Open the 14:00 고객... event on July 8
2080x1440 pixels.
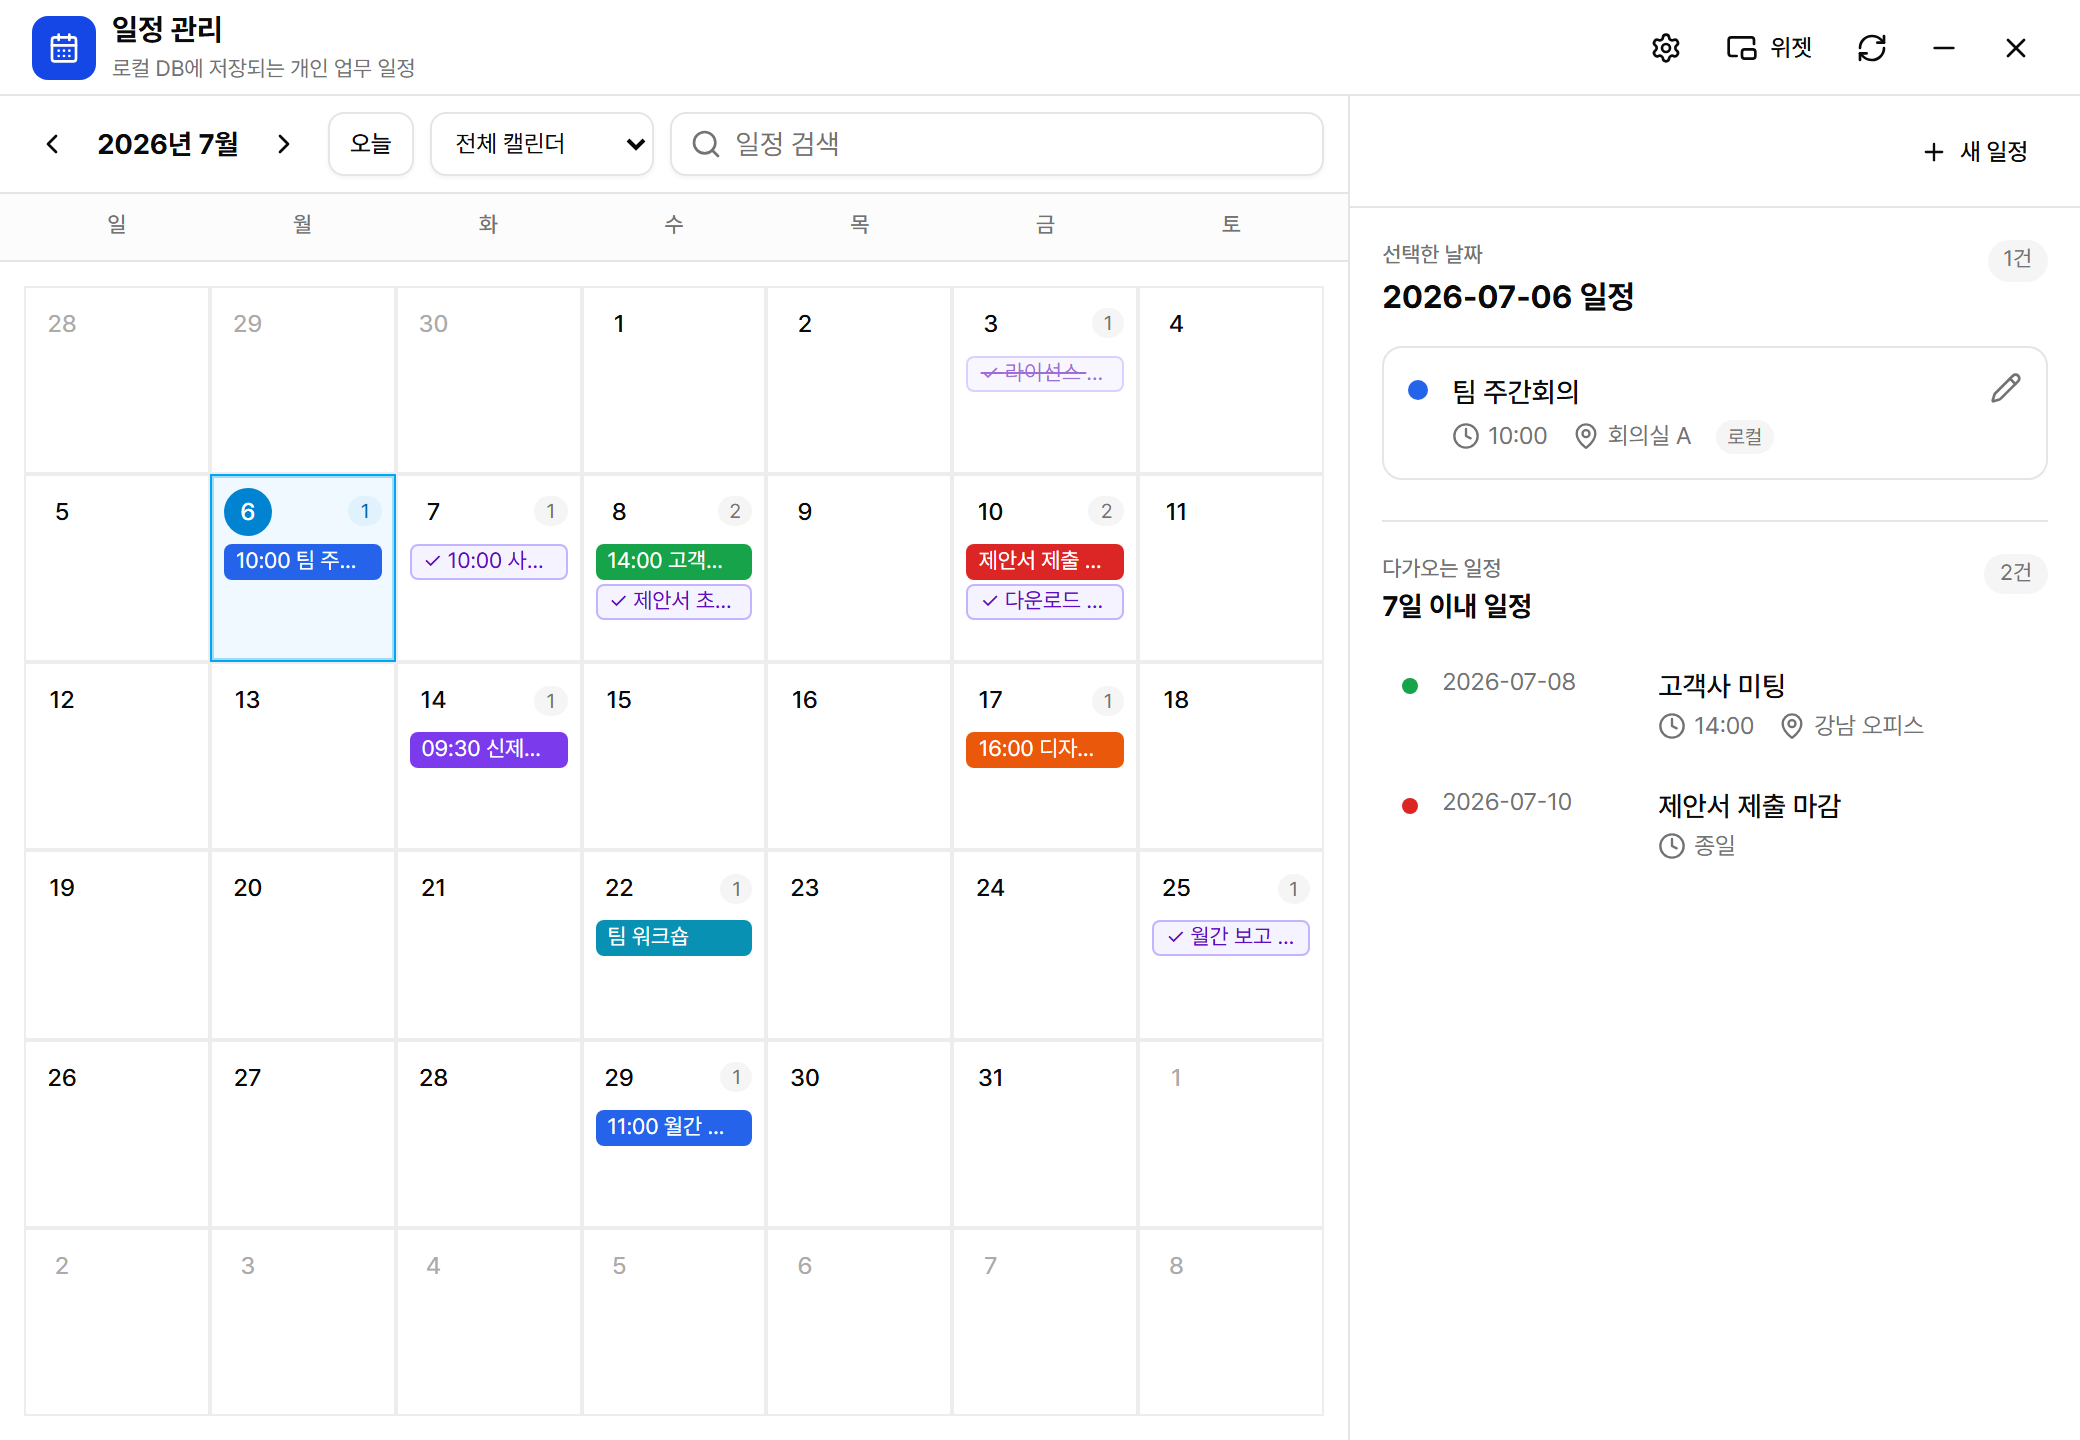pos(674,561)
